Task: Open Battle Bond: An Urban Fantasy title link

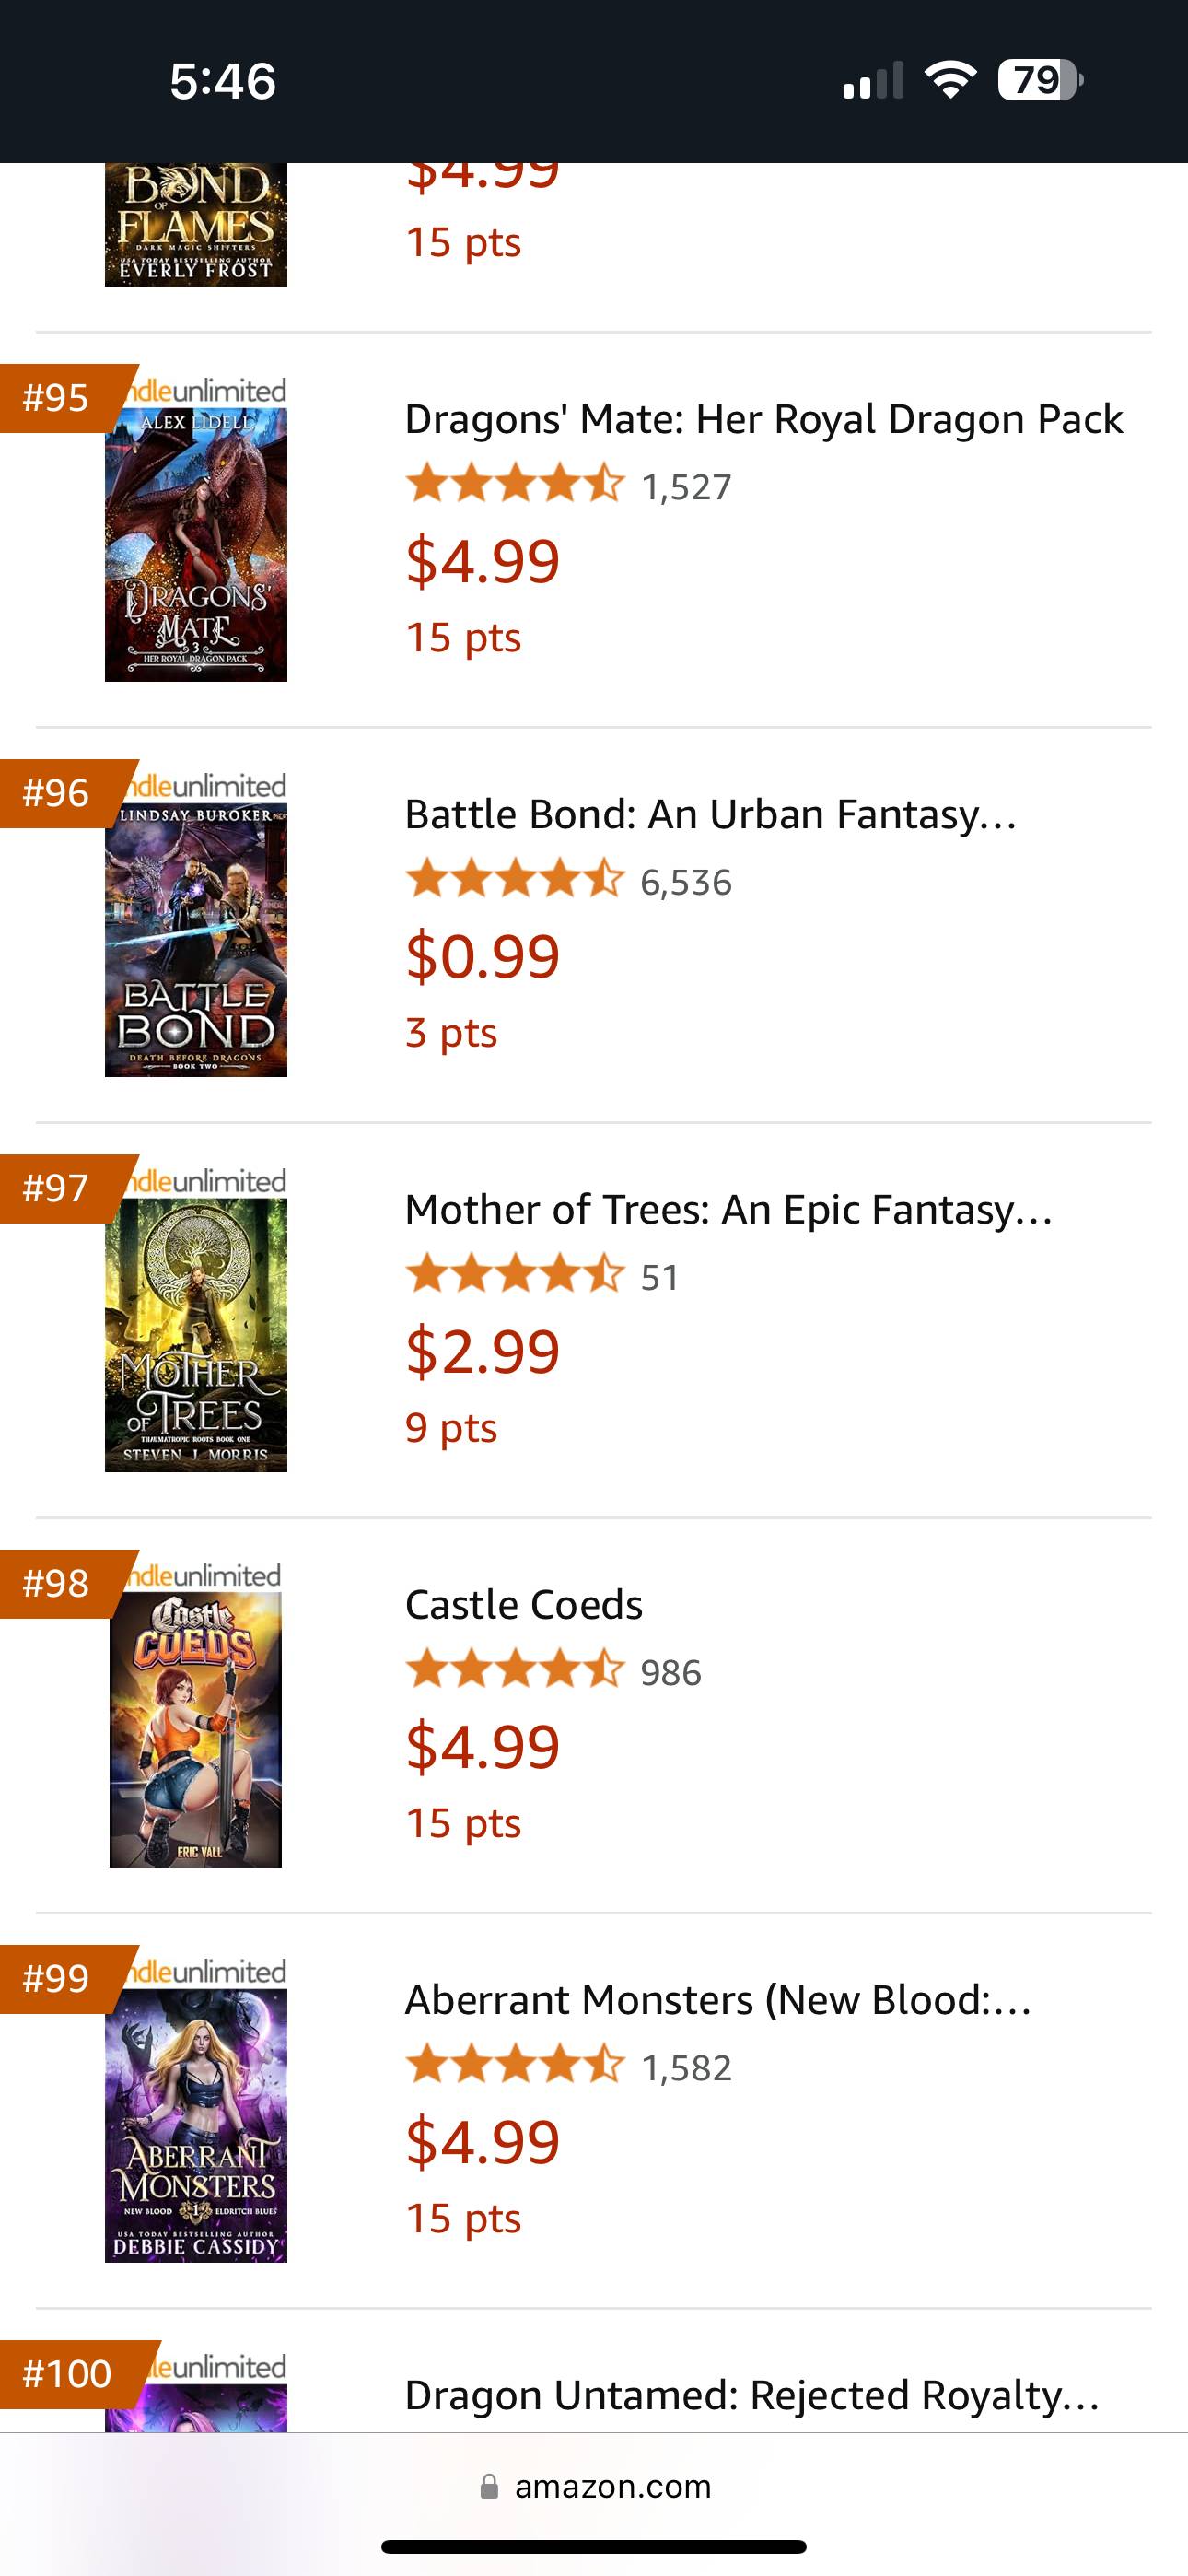Action: [711, 814]
